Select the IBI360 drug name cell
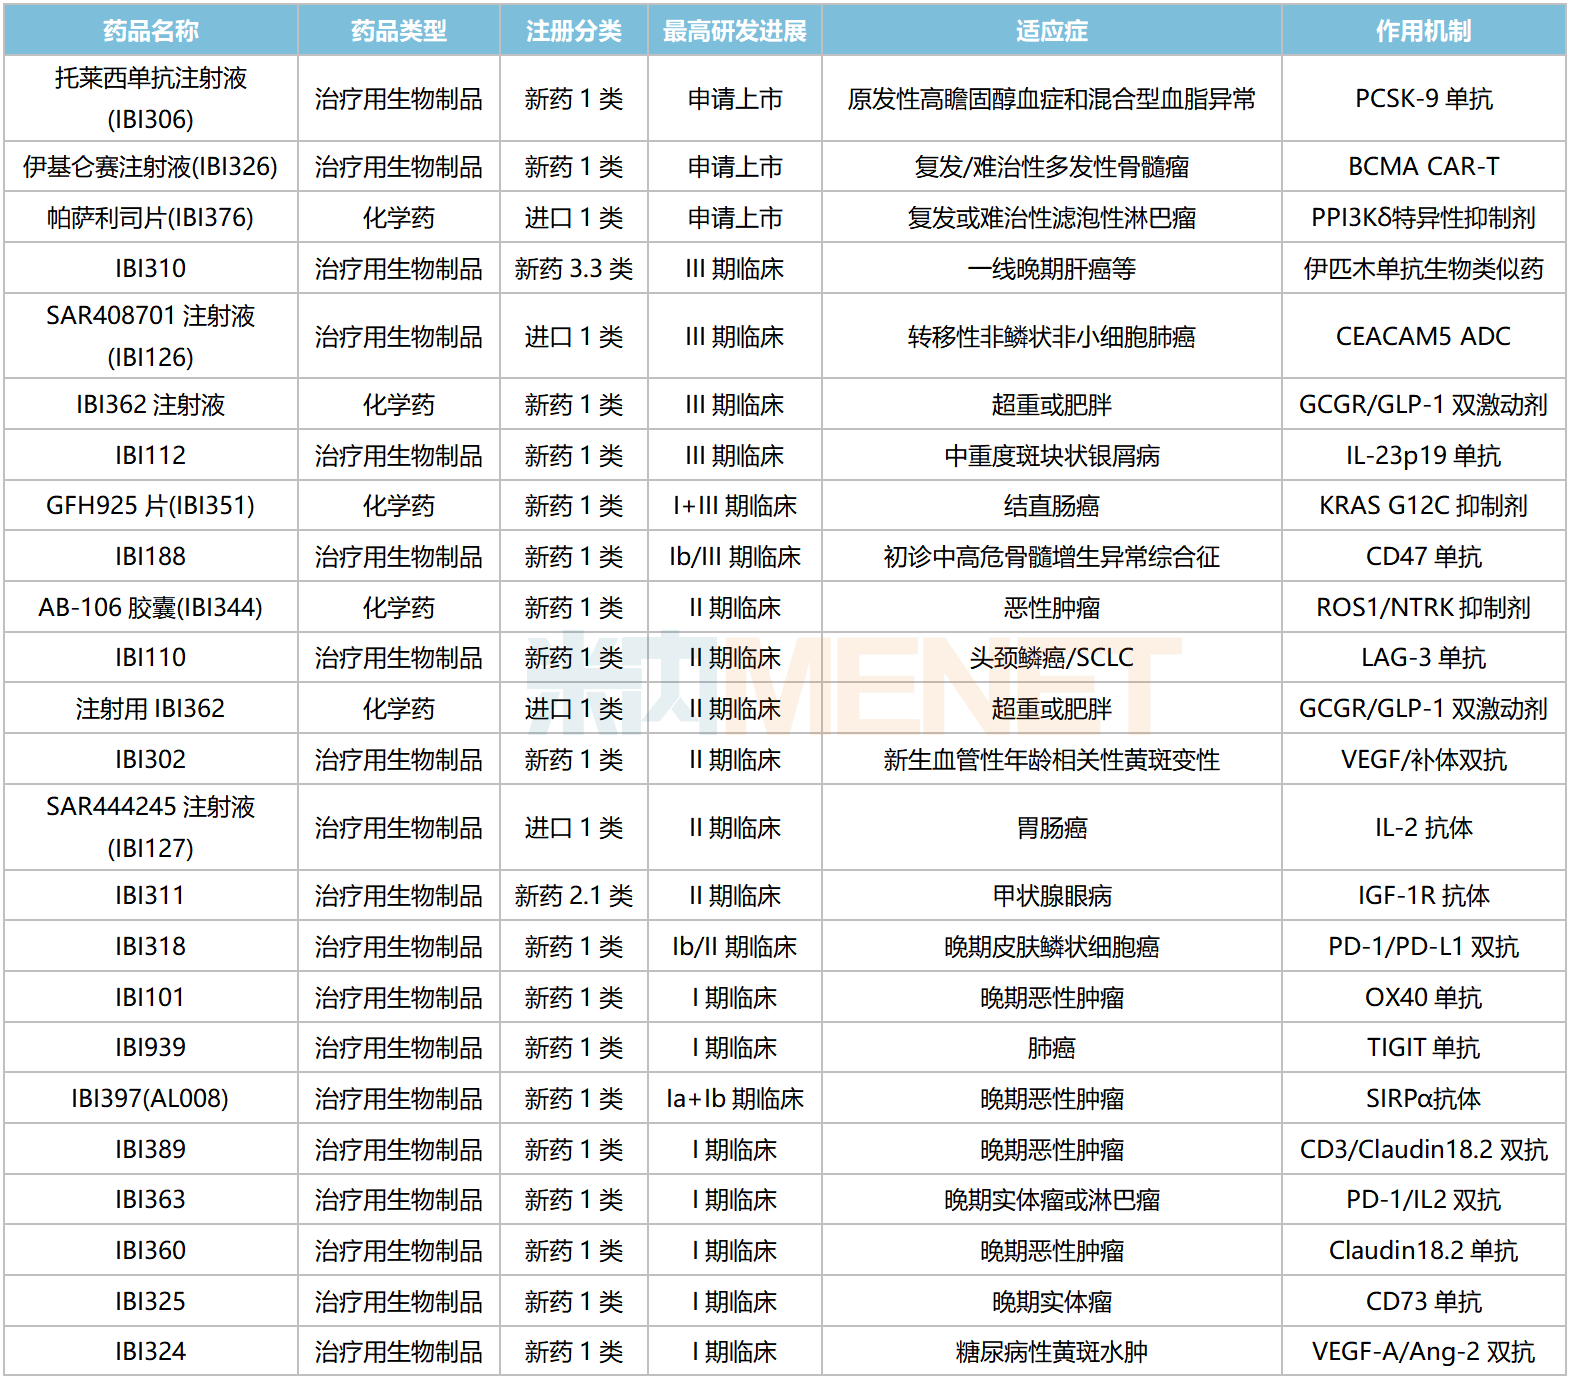The width and height of the screenshot is (1570, 1380). pos(151,1250)
